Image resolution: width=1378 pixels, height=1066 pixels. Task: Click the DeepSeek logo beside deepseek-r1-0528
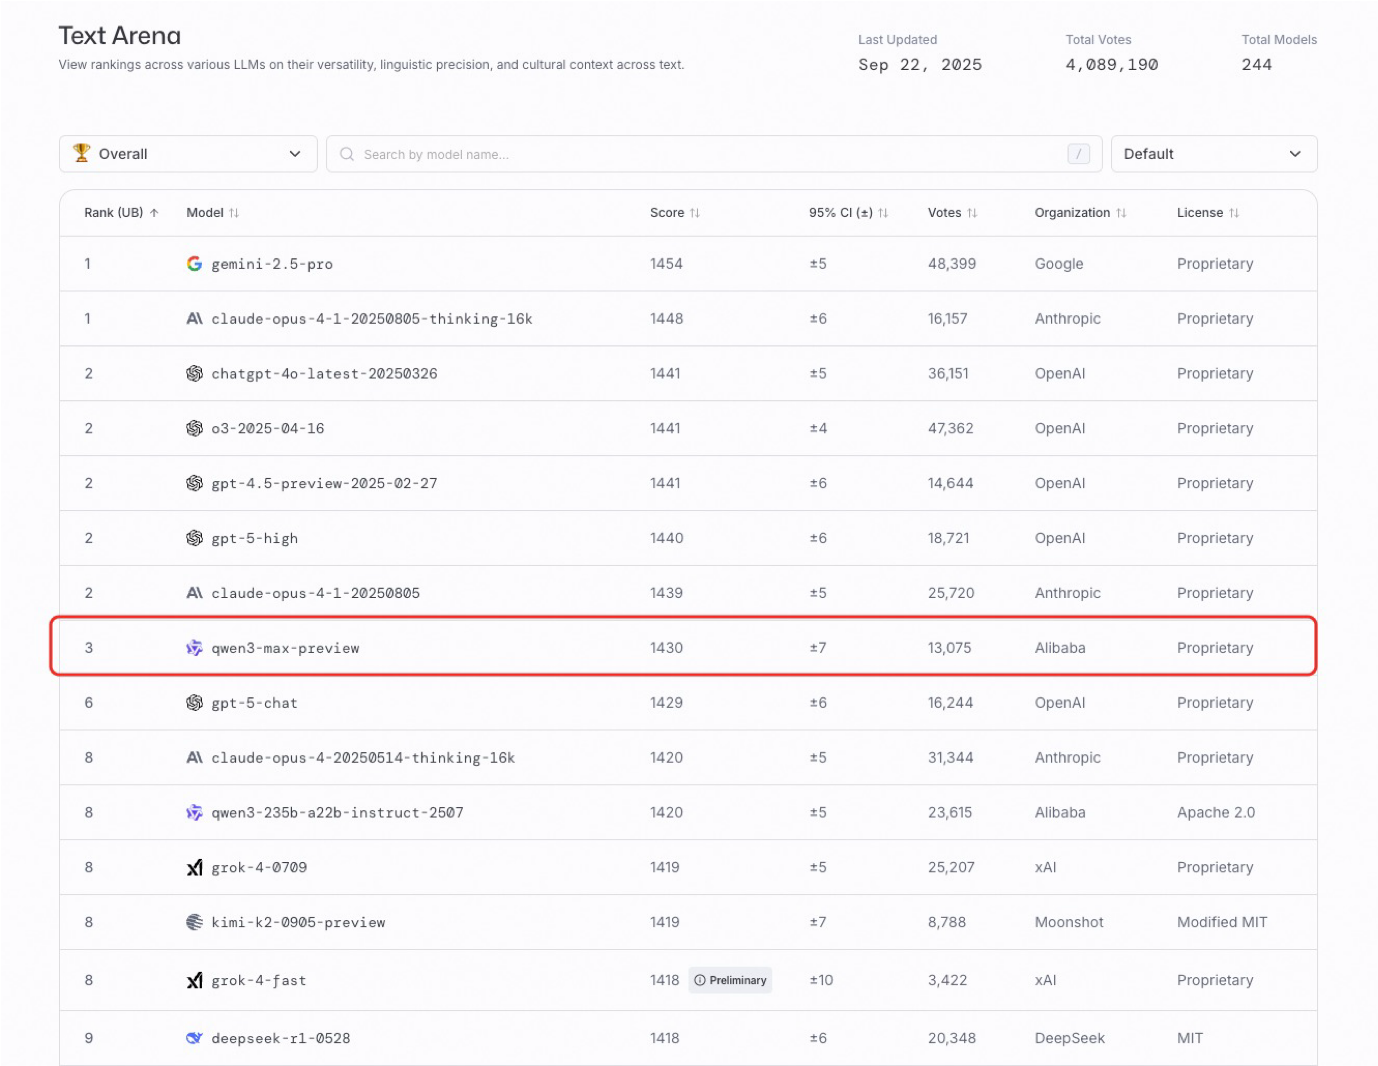pos(194,1038)
